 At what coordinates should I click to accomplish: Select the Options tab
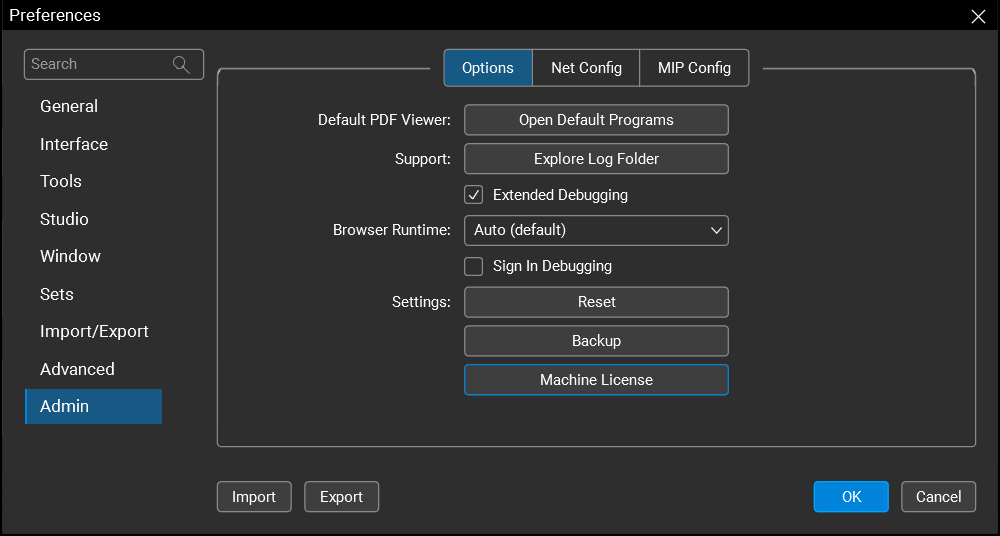[x=488, y=68]
